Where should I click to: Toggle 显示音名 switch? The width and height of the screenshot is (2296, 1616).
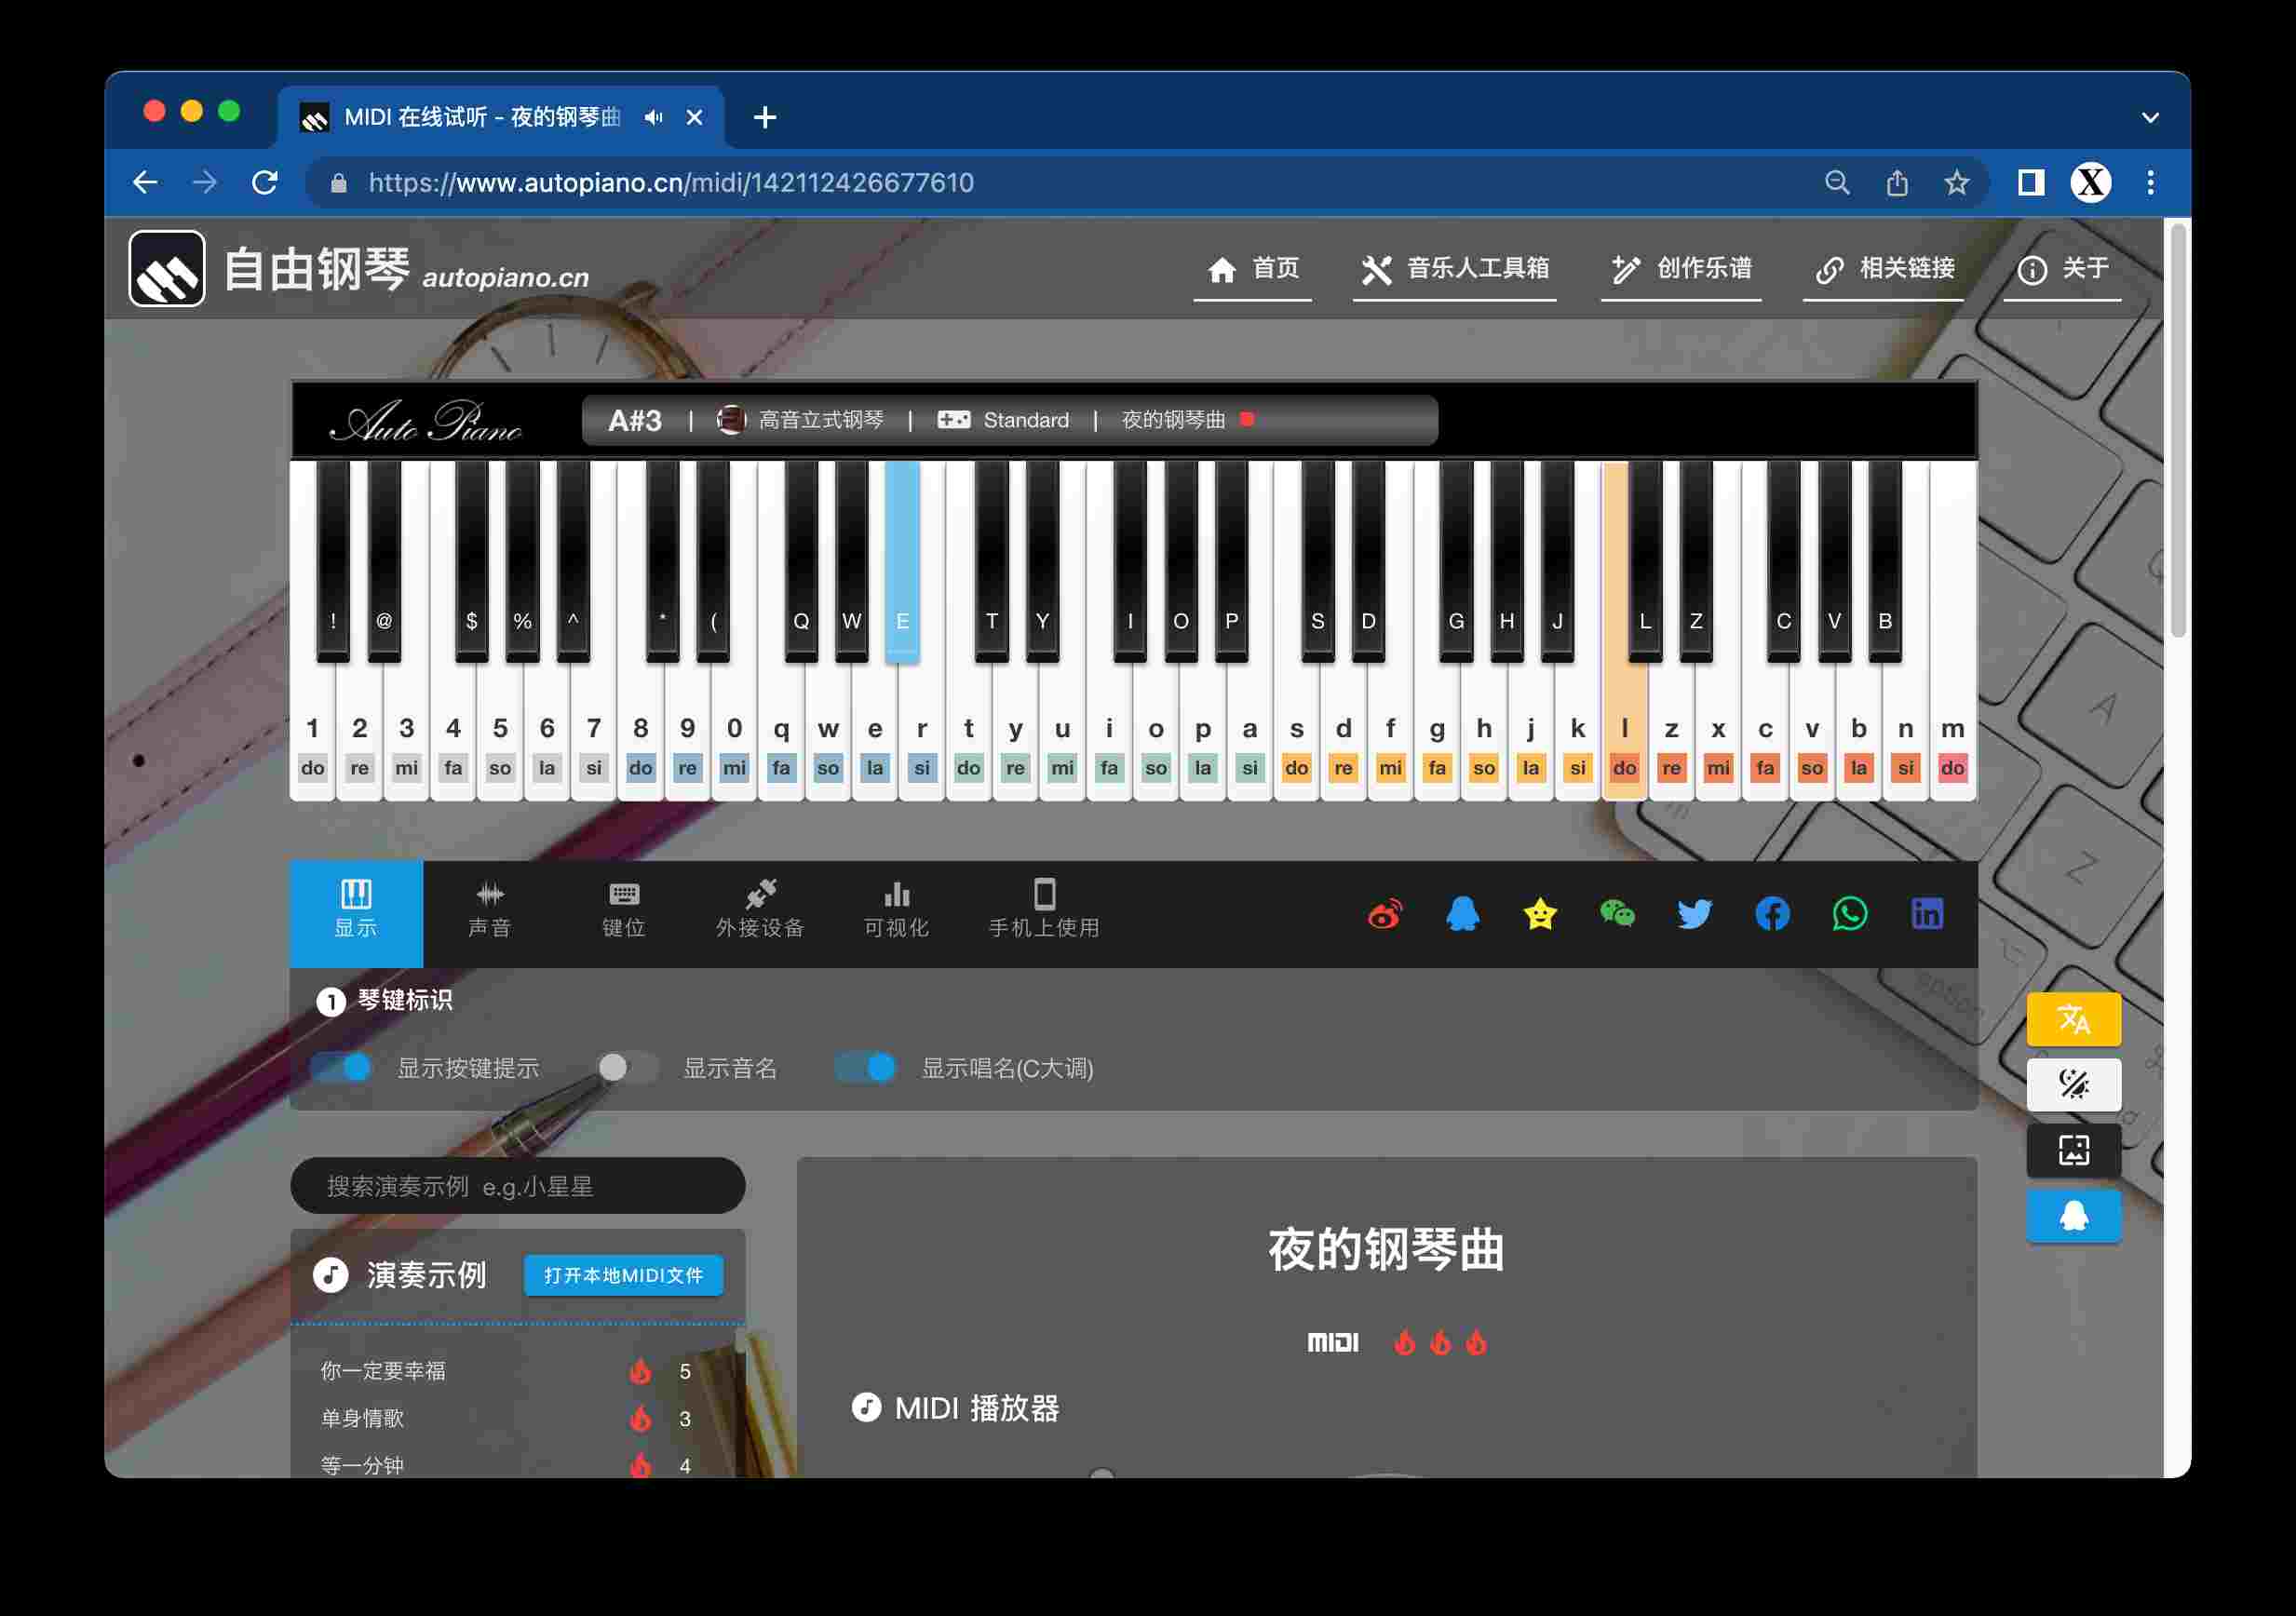pyautogui.click(x=628, y=1068)
